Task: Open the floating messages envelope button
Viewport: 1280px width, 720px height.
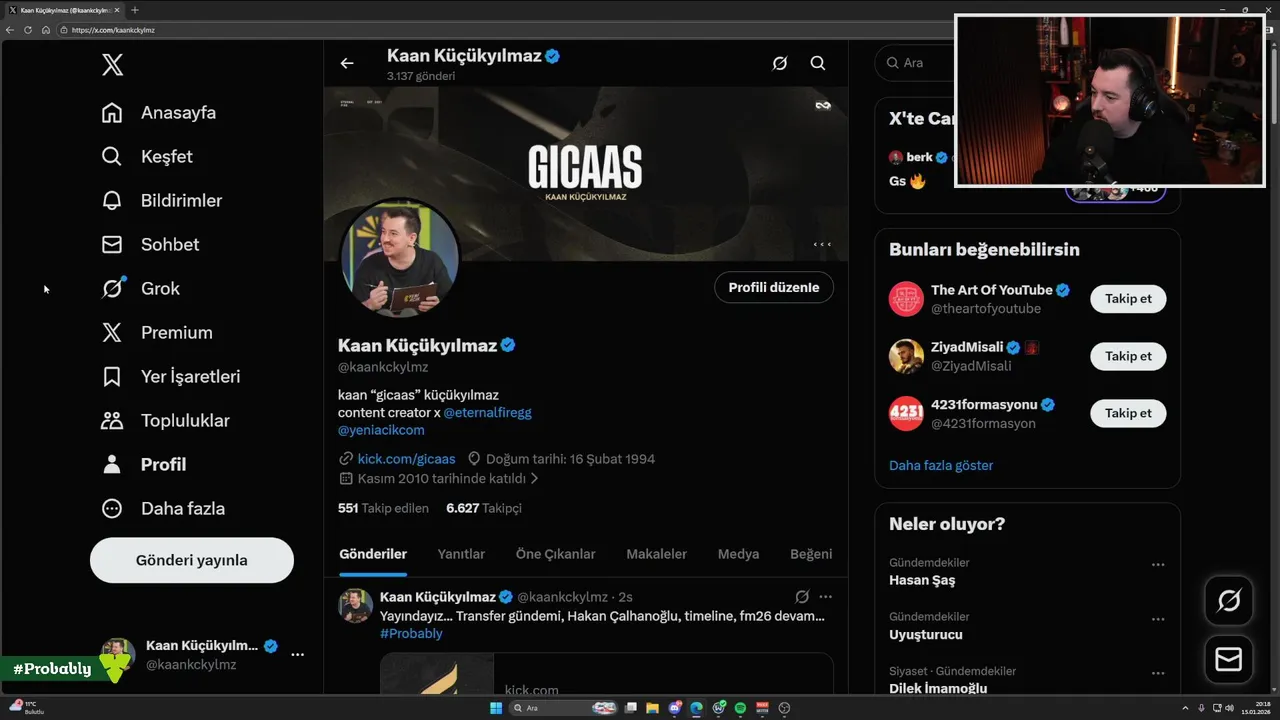Action: pyautogui.click(x=1229, y=660)
